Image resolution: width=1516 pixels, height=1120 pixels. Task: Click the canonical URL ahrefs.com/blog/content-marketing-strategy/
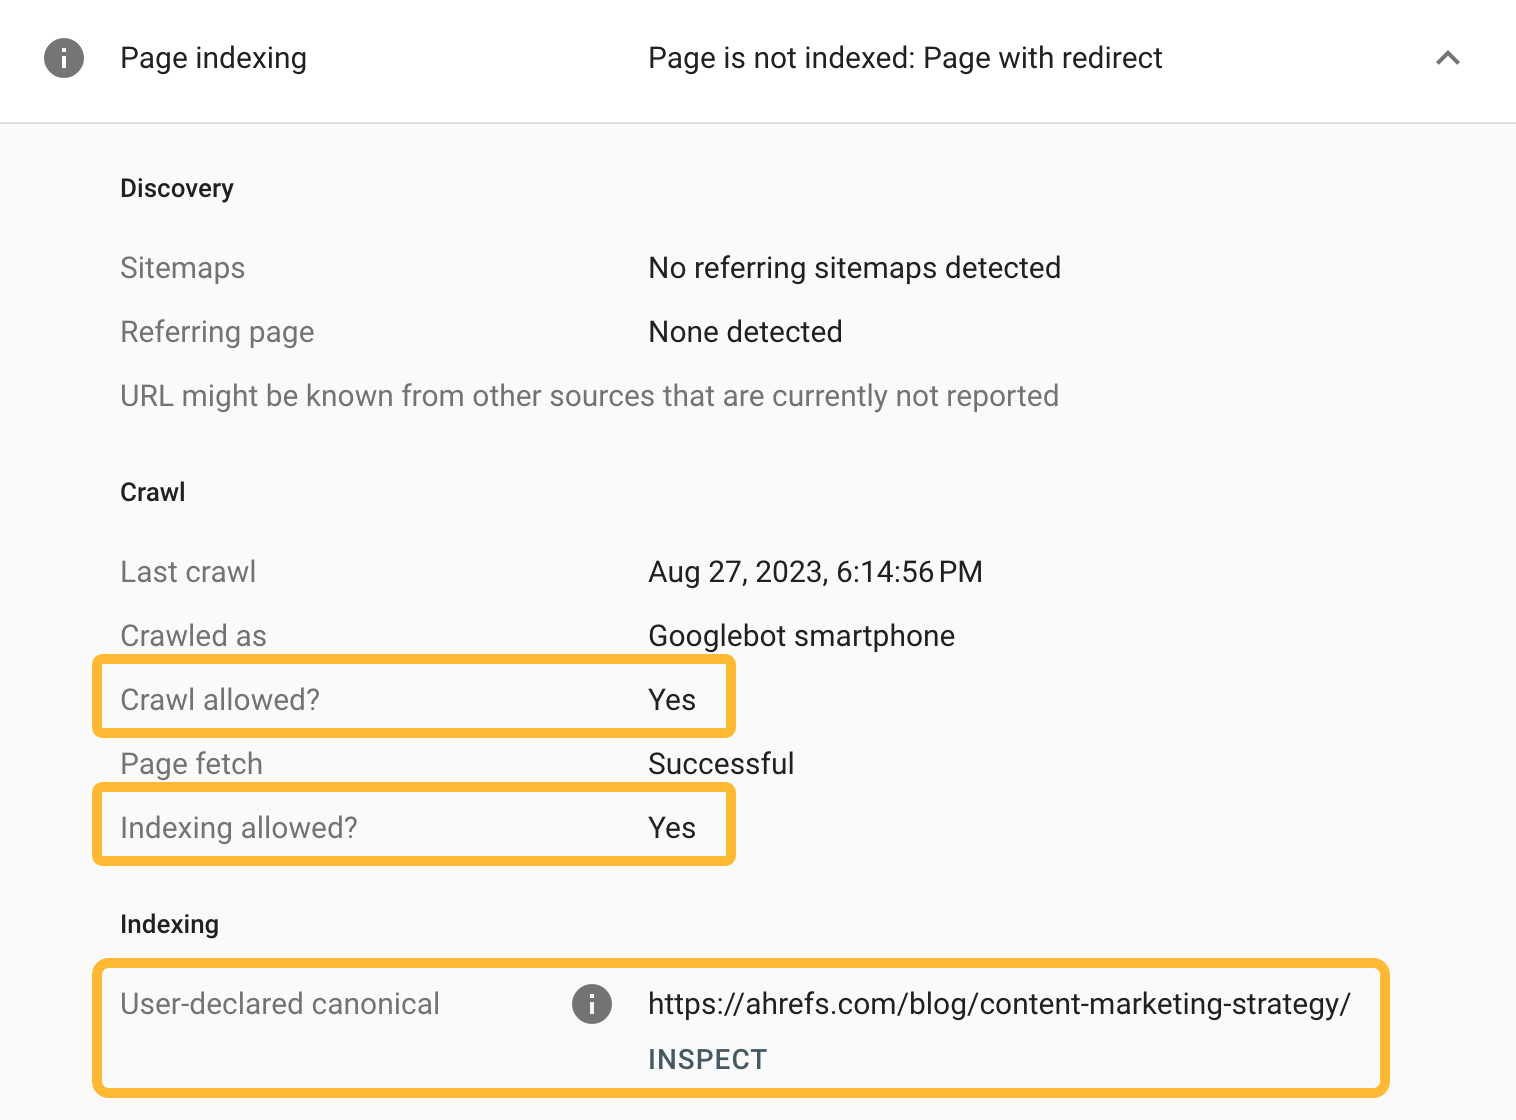(999, 1004)
